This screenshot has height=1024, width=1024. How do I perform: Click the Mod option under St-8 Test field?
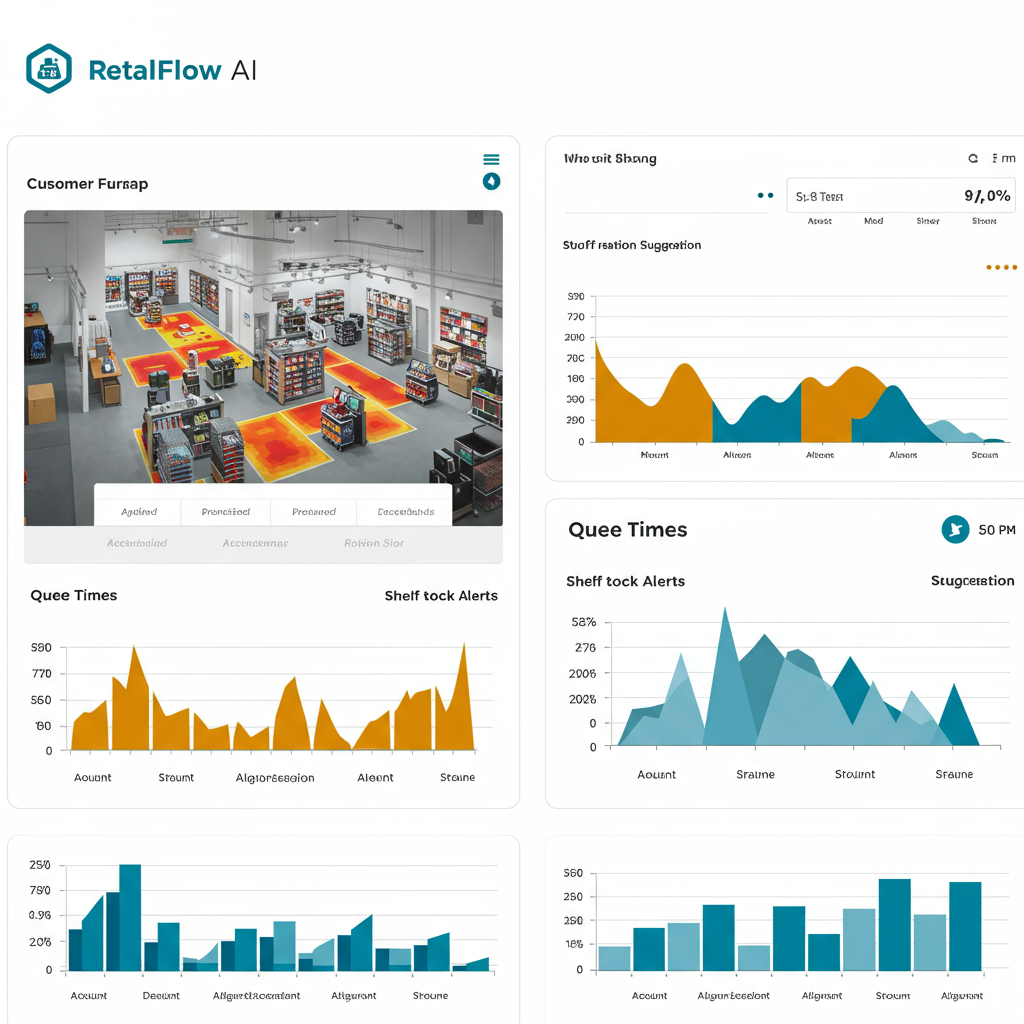click(x=872, y=220)
